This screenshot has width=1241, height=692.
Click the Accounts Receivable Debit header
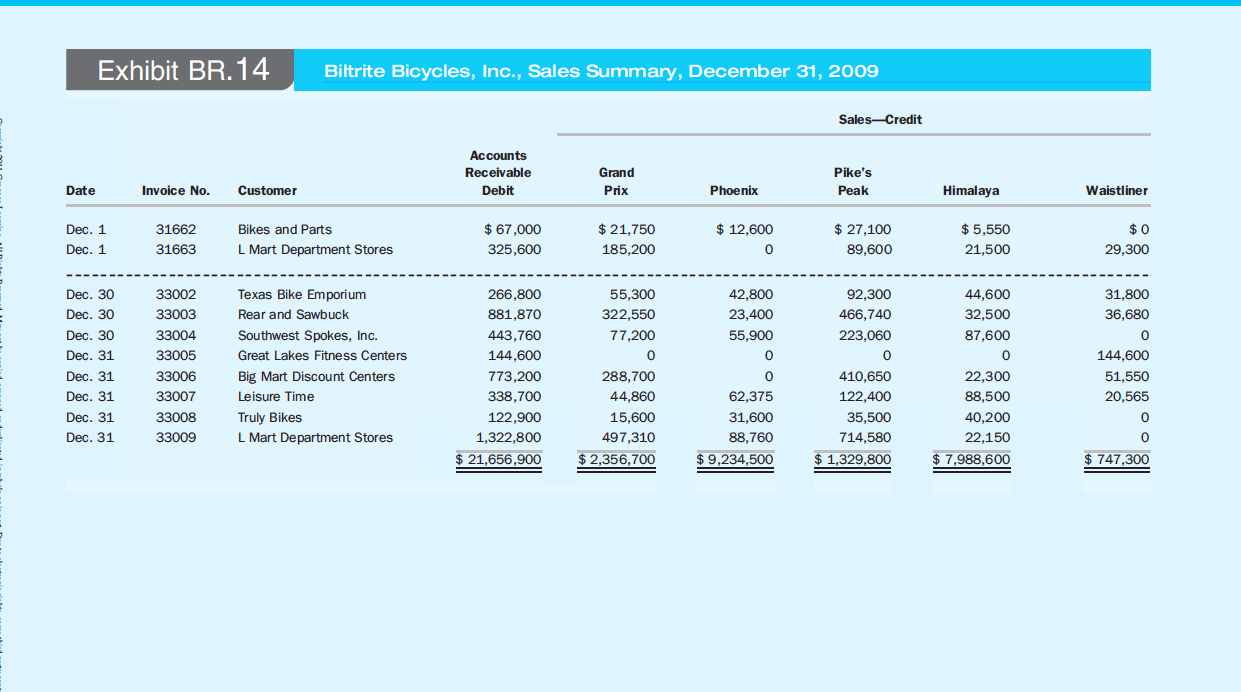click(498, 172)
